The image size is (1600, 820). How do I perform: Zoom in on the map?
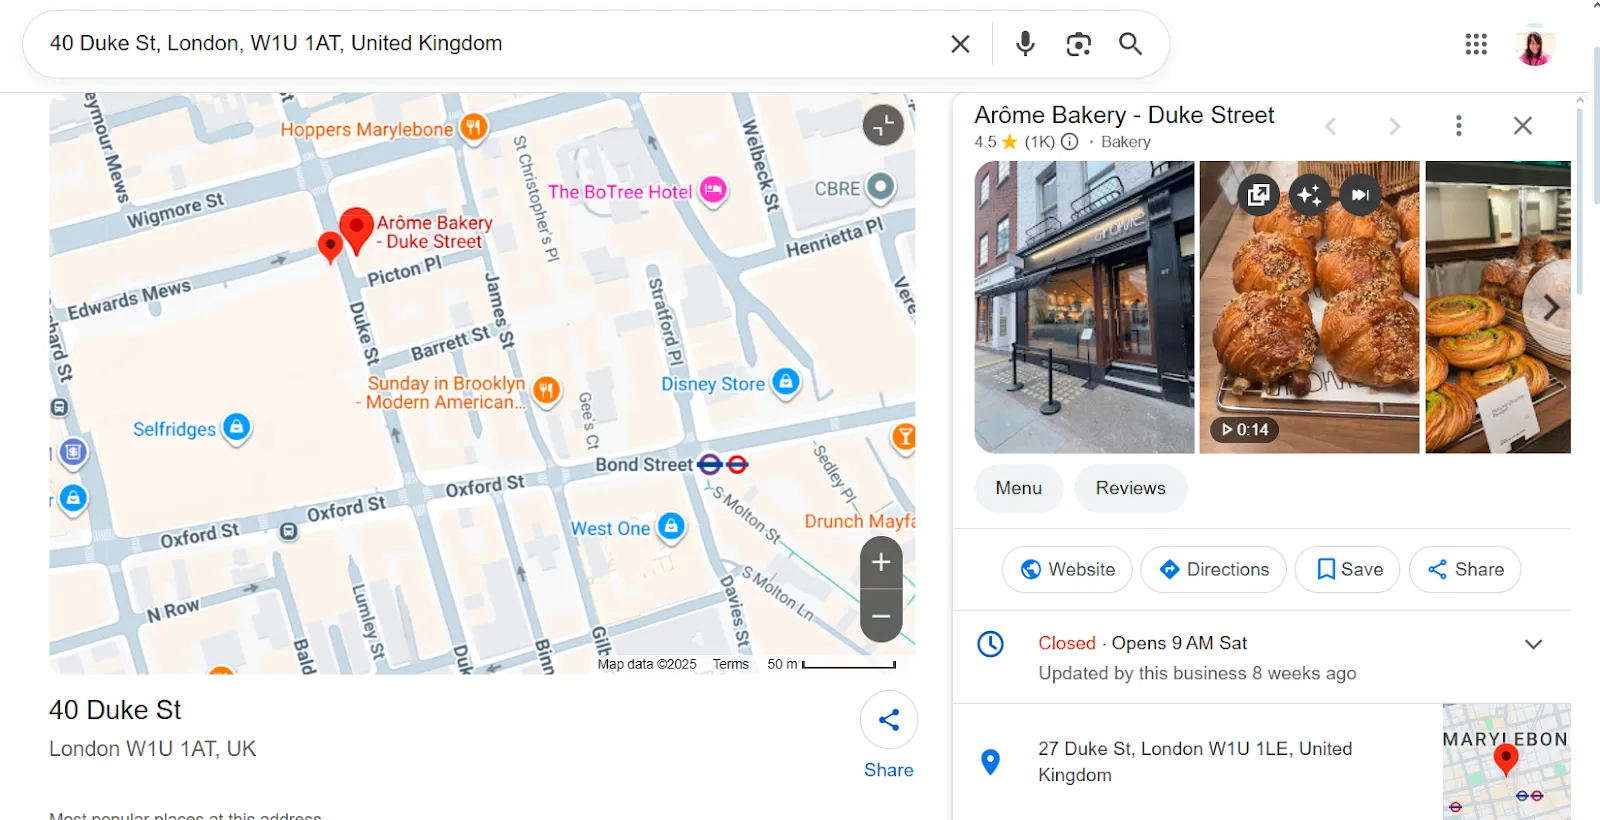pyautogui.click(x=881, y=562)
